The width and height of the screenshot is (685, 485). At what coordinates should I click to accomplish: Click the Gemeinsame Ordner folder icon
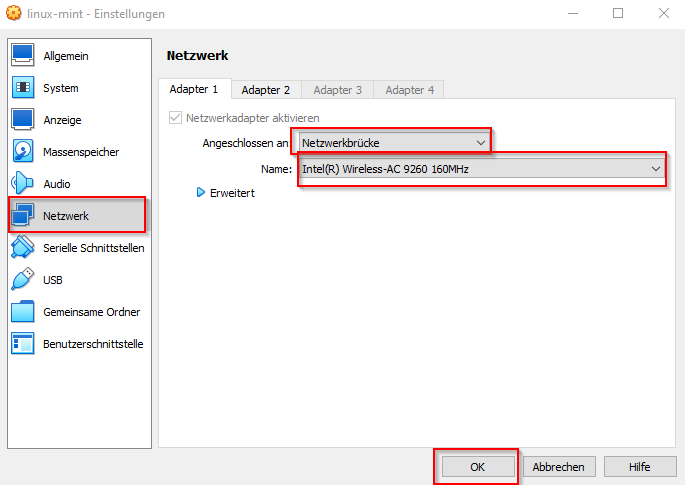(x=23, y=312)
